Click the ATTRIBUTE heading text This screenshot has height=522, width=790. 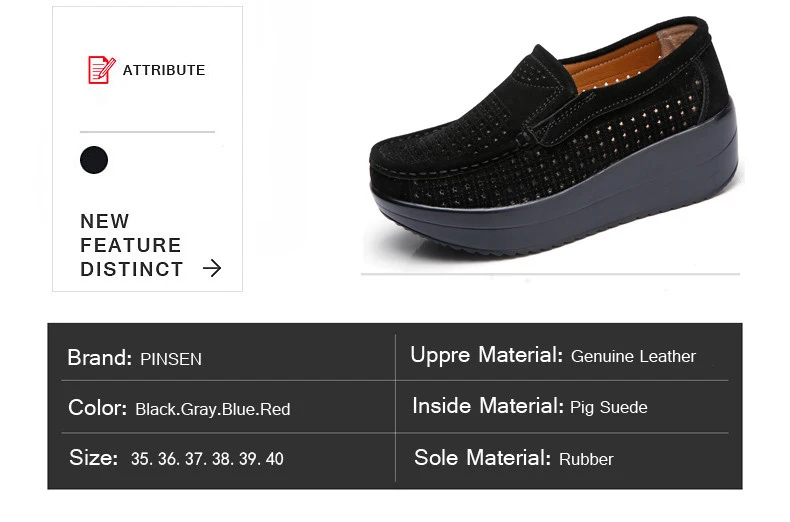coord(163,70)
